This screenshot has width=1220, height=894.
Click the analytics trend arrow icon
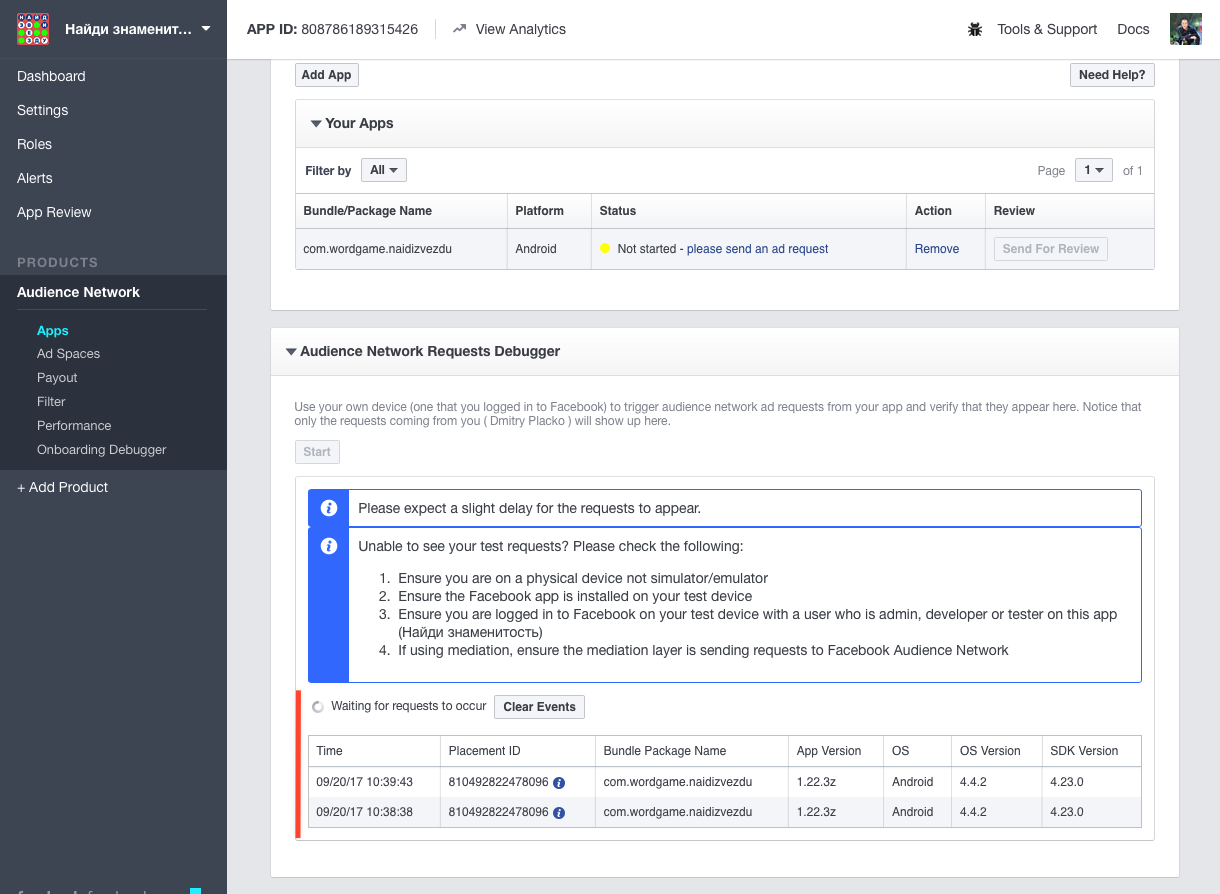click(460, 29)
